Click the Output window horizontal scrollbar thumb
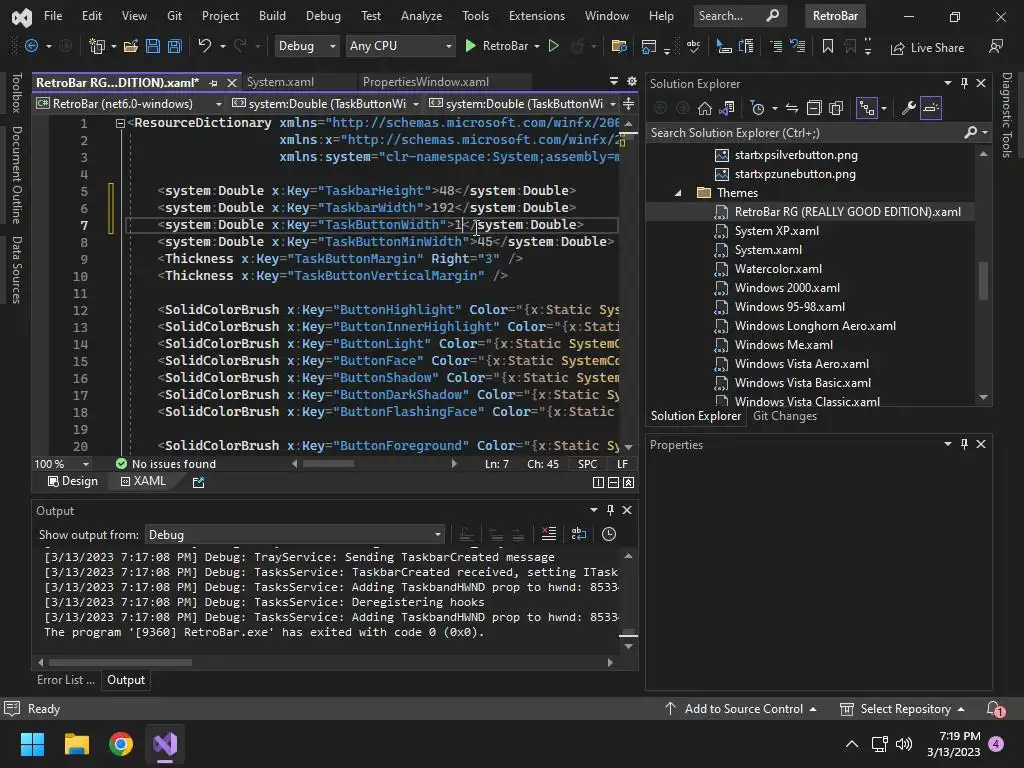The width and height of the screenshot is (1024, 768). pos(120,662)
